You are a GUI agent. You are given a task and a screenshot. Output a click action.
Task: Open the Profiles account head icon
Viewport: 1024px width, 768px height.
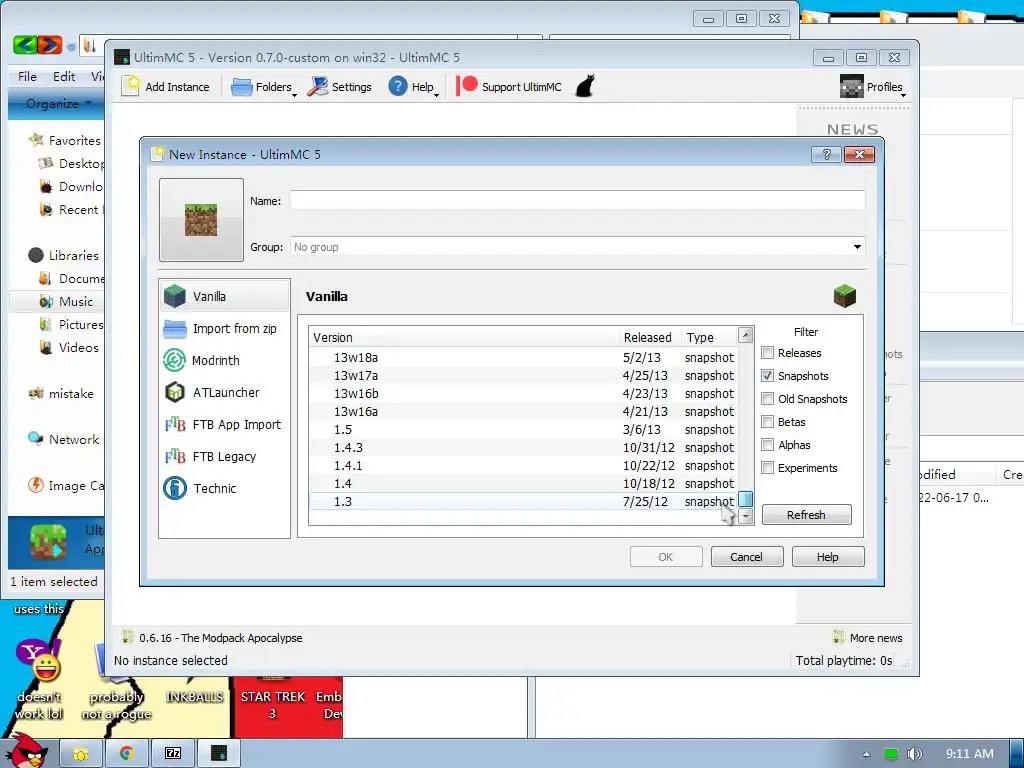pos(852,86)
